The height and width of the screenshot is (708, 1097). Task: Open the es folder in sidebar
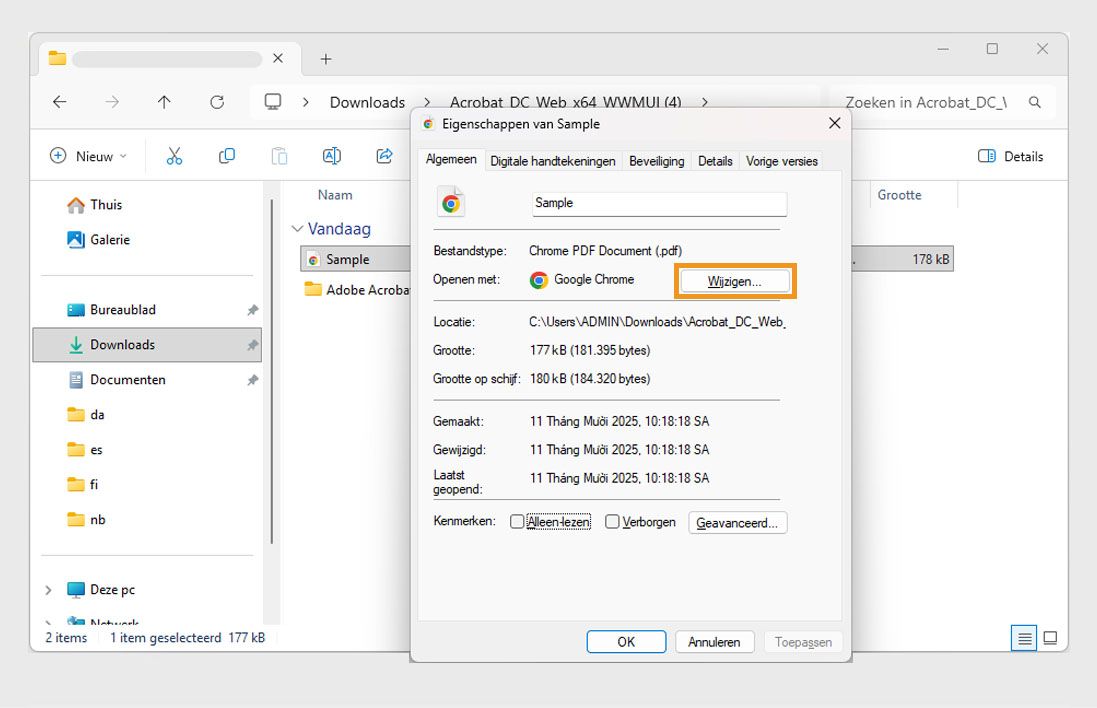pos(96,450)
